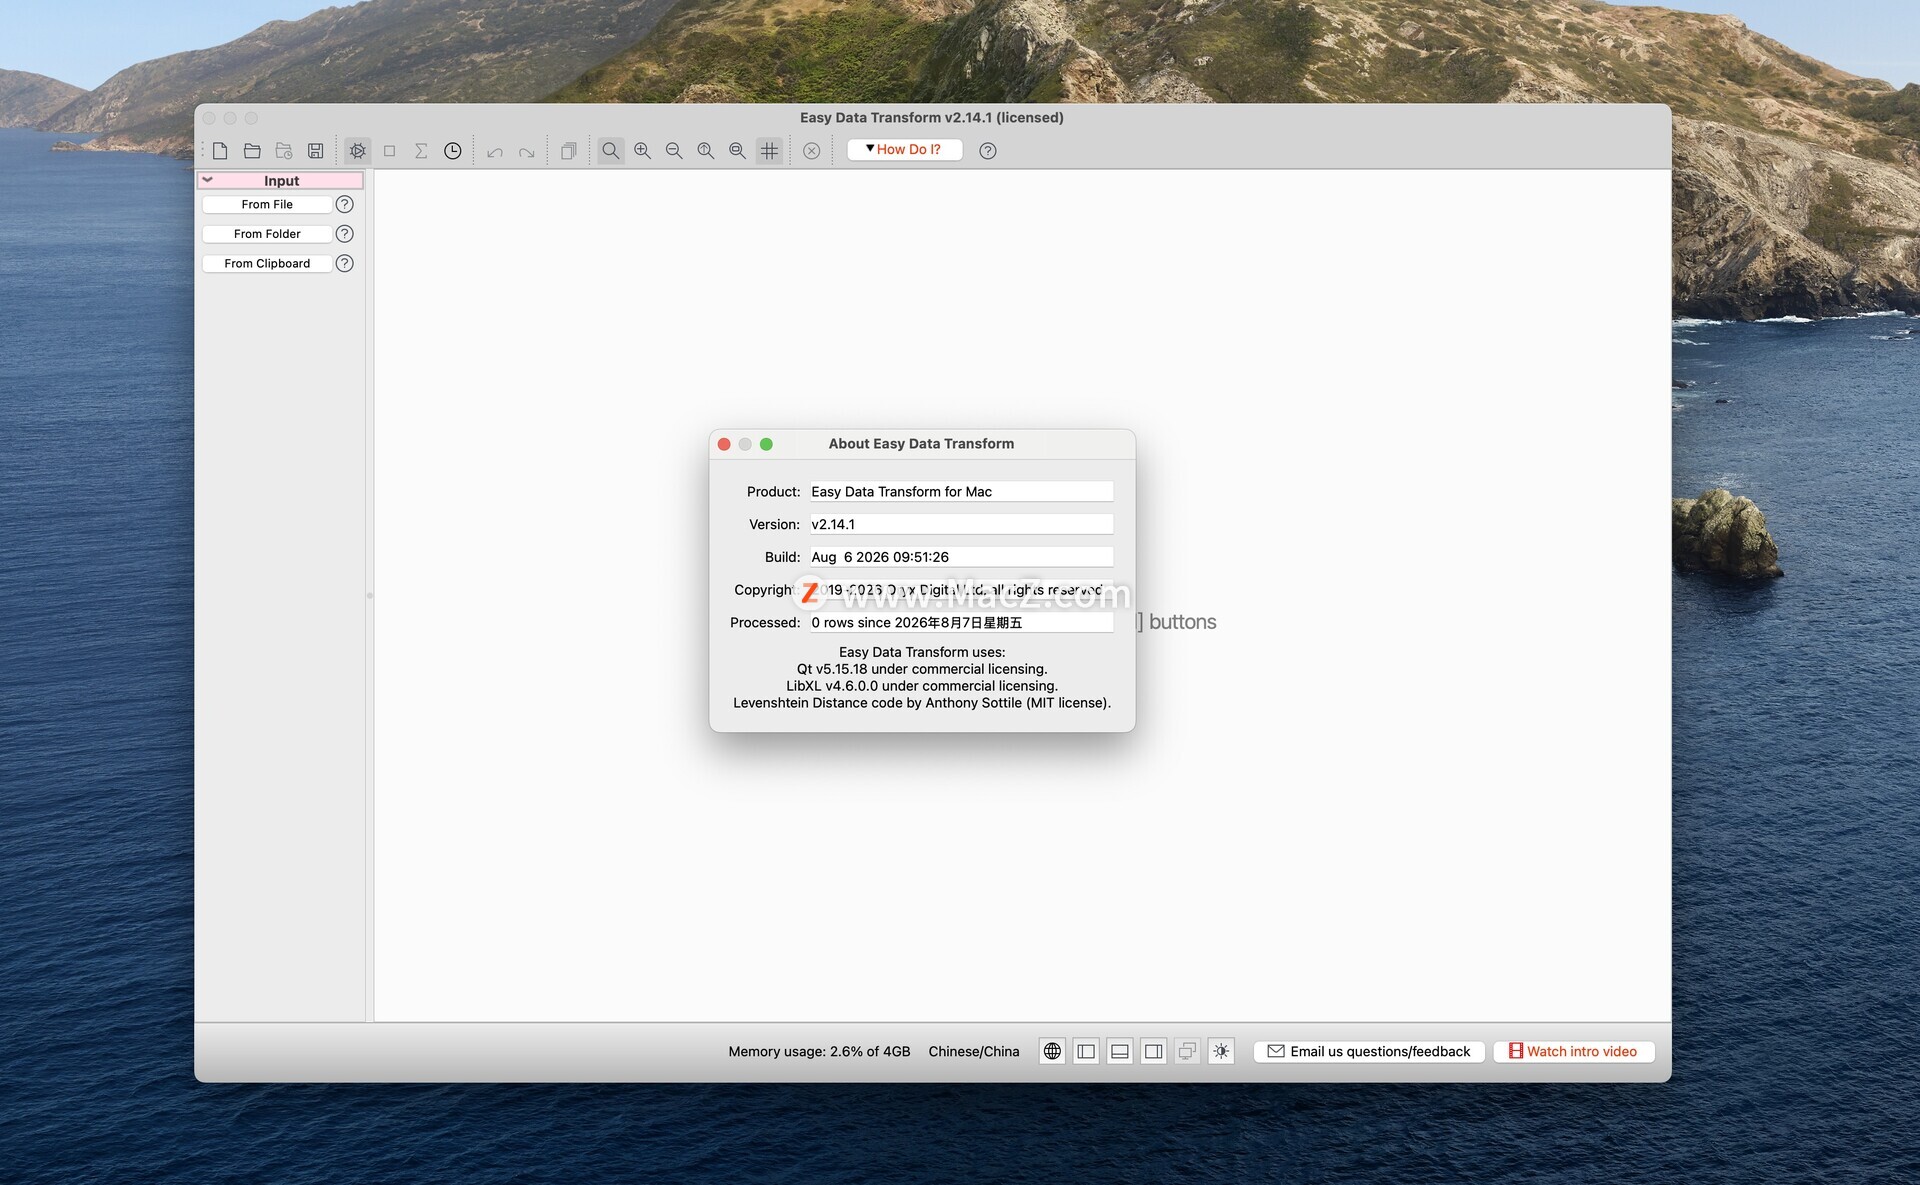Screen dimensions: 1920x1185
Task: Click the clock schedule icon
Action: click(453, 151)
